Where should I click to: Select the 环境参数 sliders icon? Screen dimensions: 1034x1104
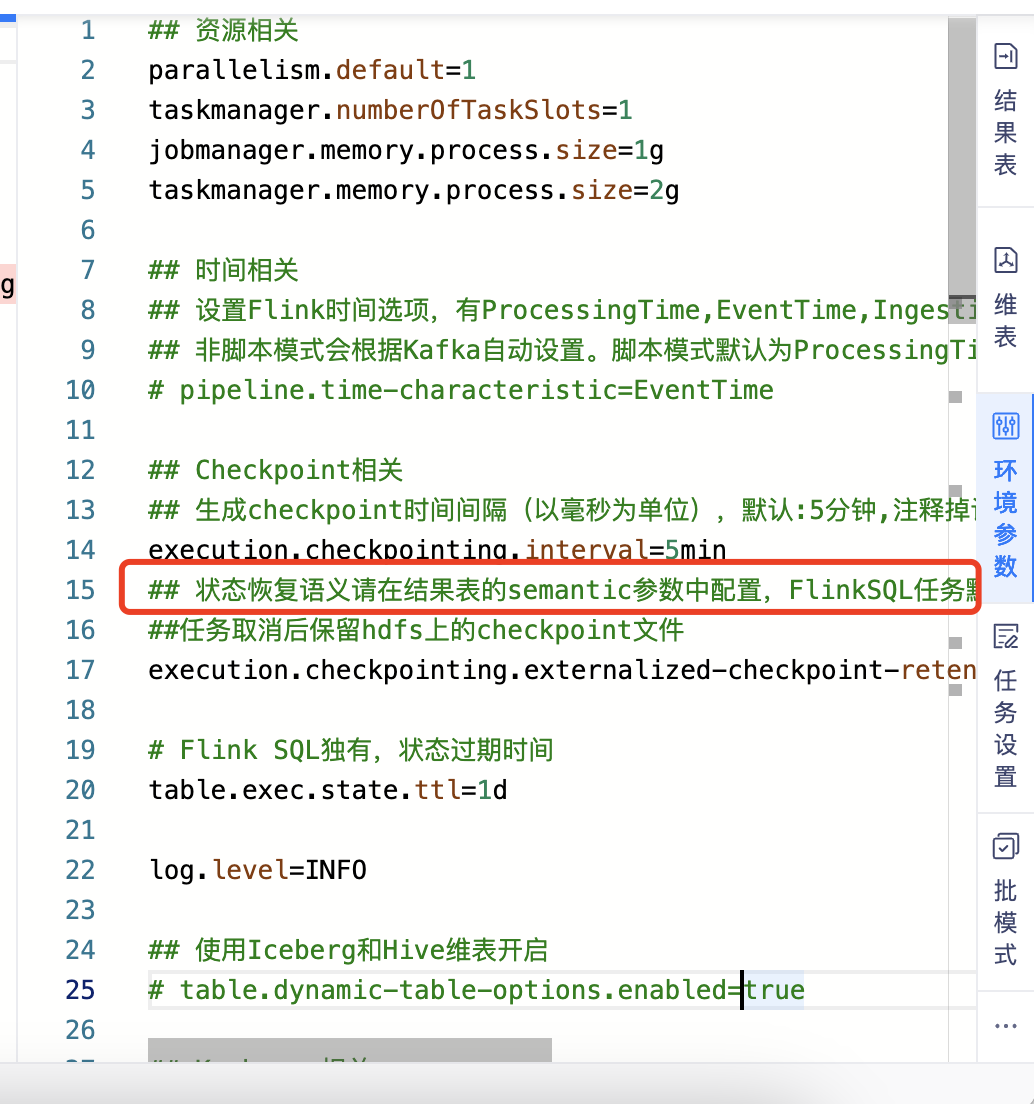[x=1005, y=427]
